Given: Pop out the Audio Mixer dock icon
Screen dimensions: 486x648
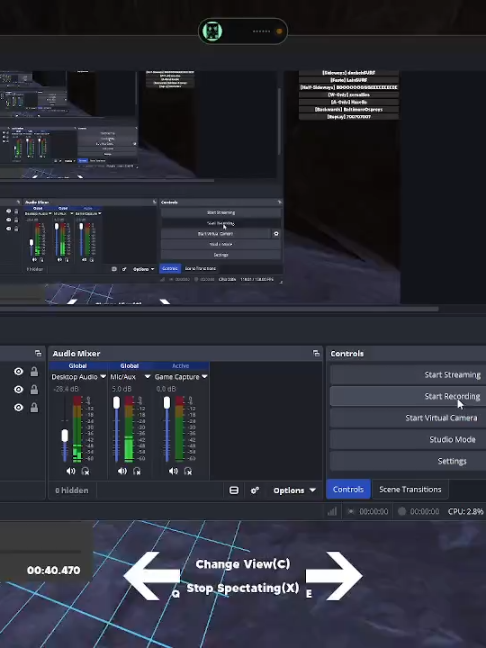Looking at the screenshot, I should (316, 353).
